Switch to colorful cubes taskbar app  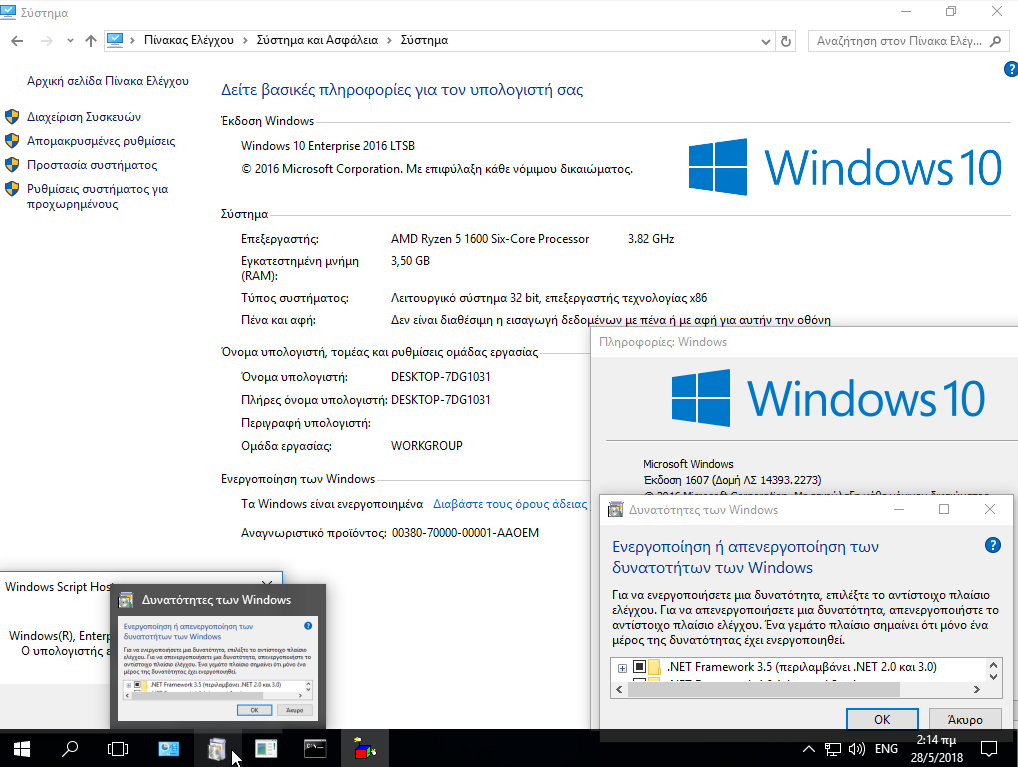tap(365, 749)
